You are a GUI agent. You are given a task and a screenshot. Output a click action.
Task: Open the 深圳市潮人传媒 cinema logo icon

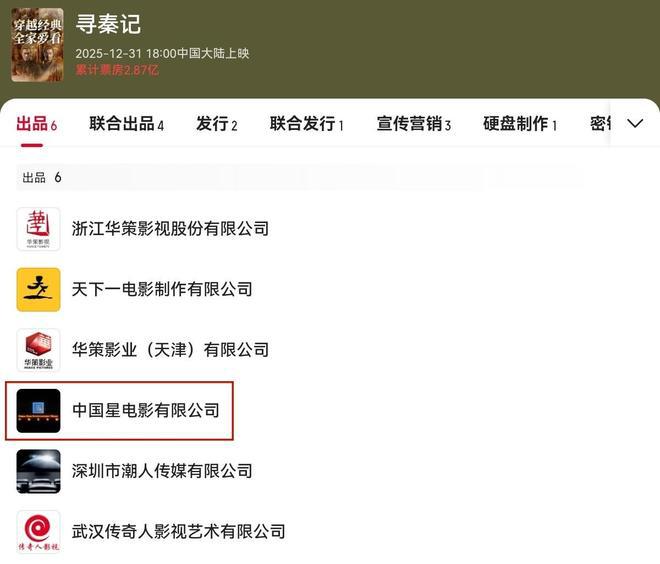[x=38, y=471]
